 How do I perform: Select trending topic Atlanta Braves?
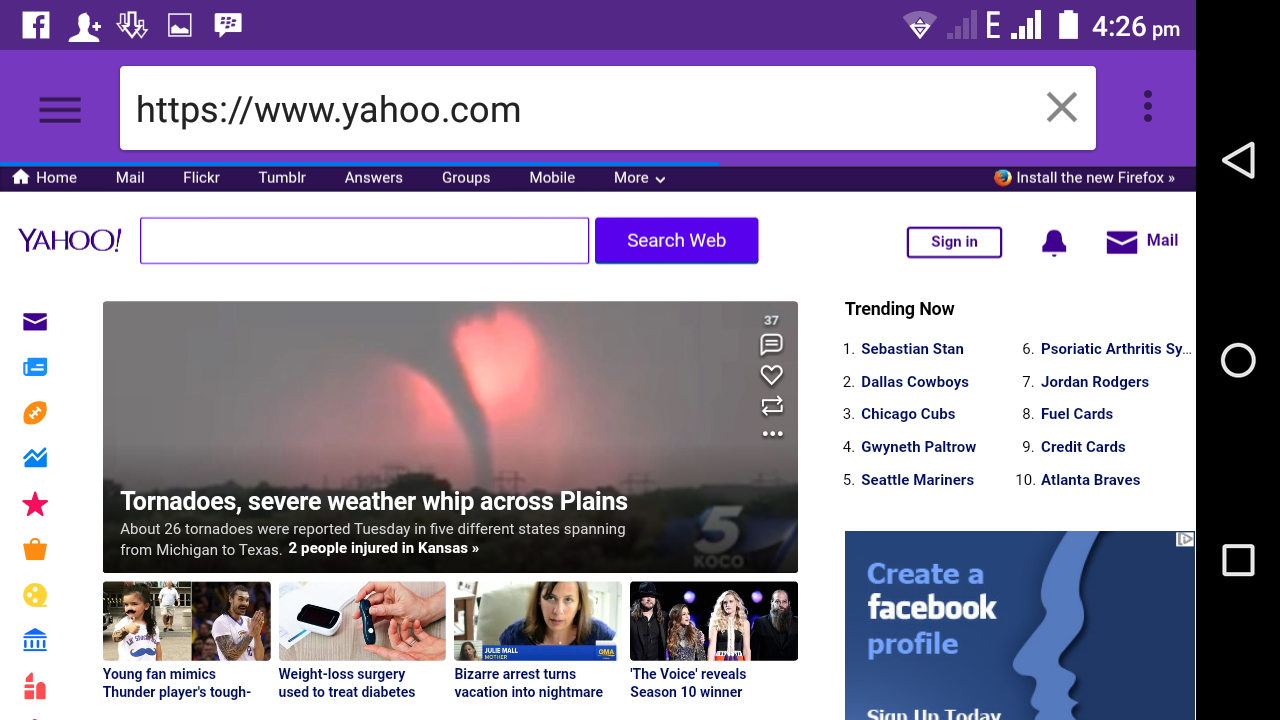pos(1090,480)
